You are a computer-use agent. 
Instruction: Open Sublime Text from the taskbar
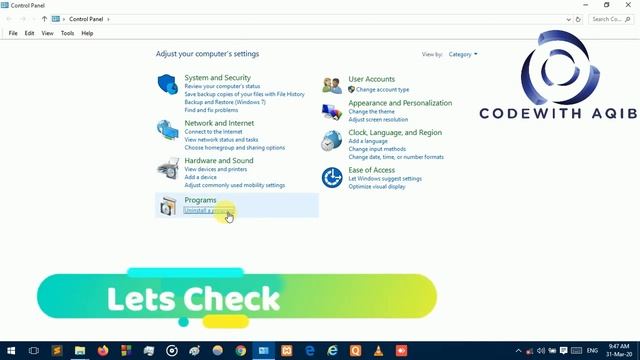[57, 351]
